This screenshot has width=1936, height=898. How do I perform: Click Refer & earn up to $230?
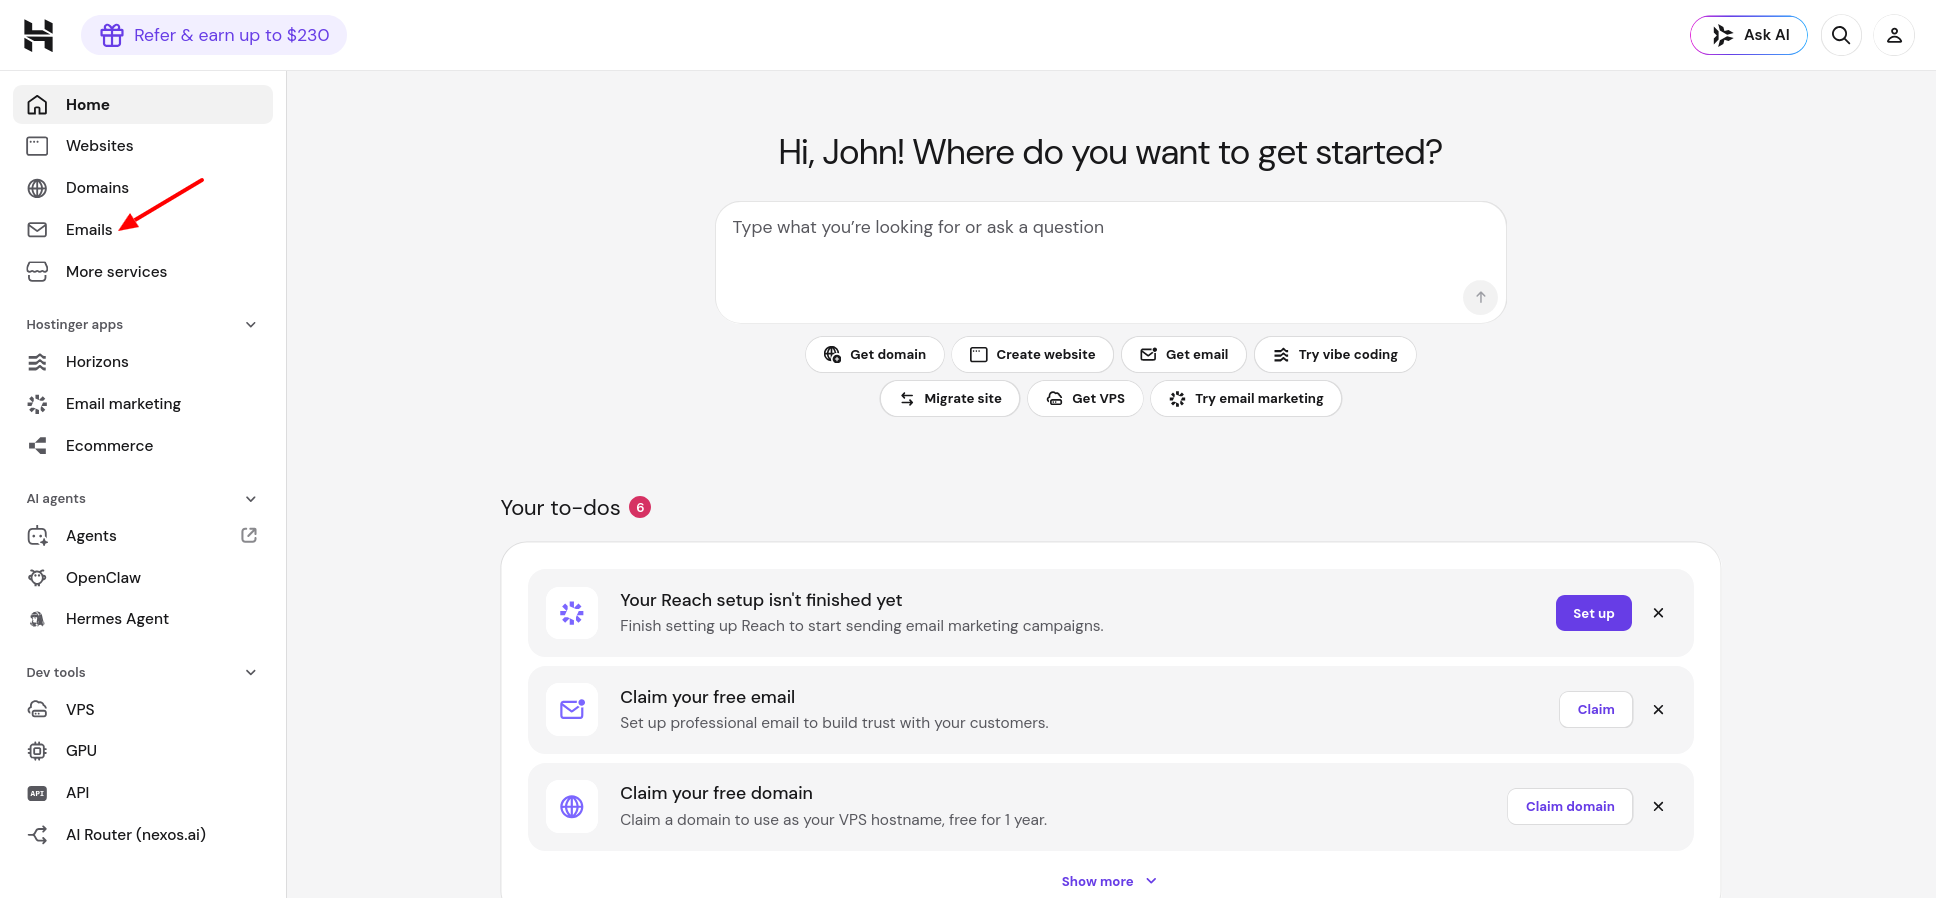tap(214, 35)
